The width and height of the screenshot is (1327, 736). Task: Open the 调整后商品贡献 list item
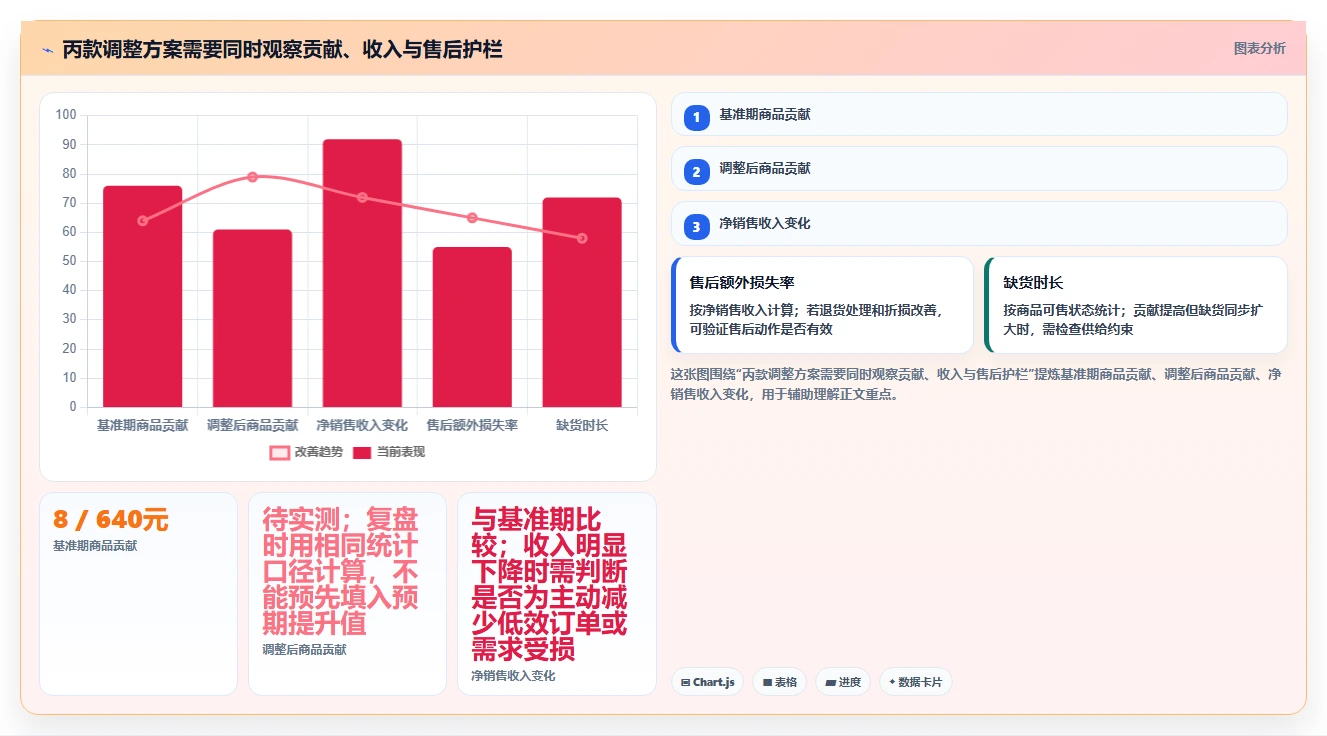coord(979,168)
